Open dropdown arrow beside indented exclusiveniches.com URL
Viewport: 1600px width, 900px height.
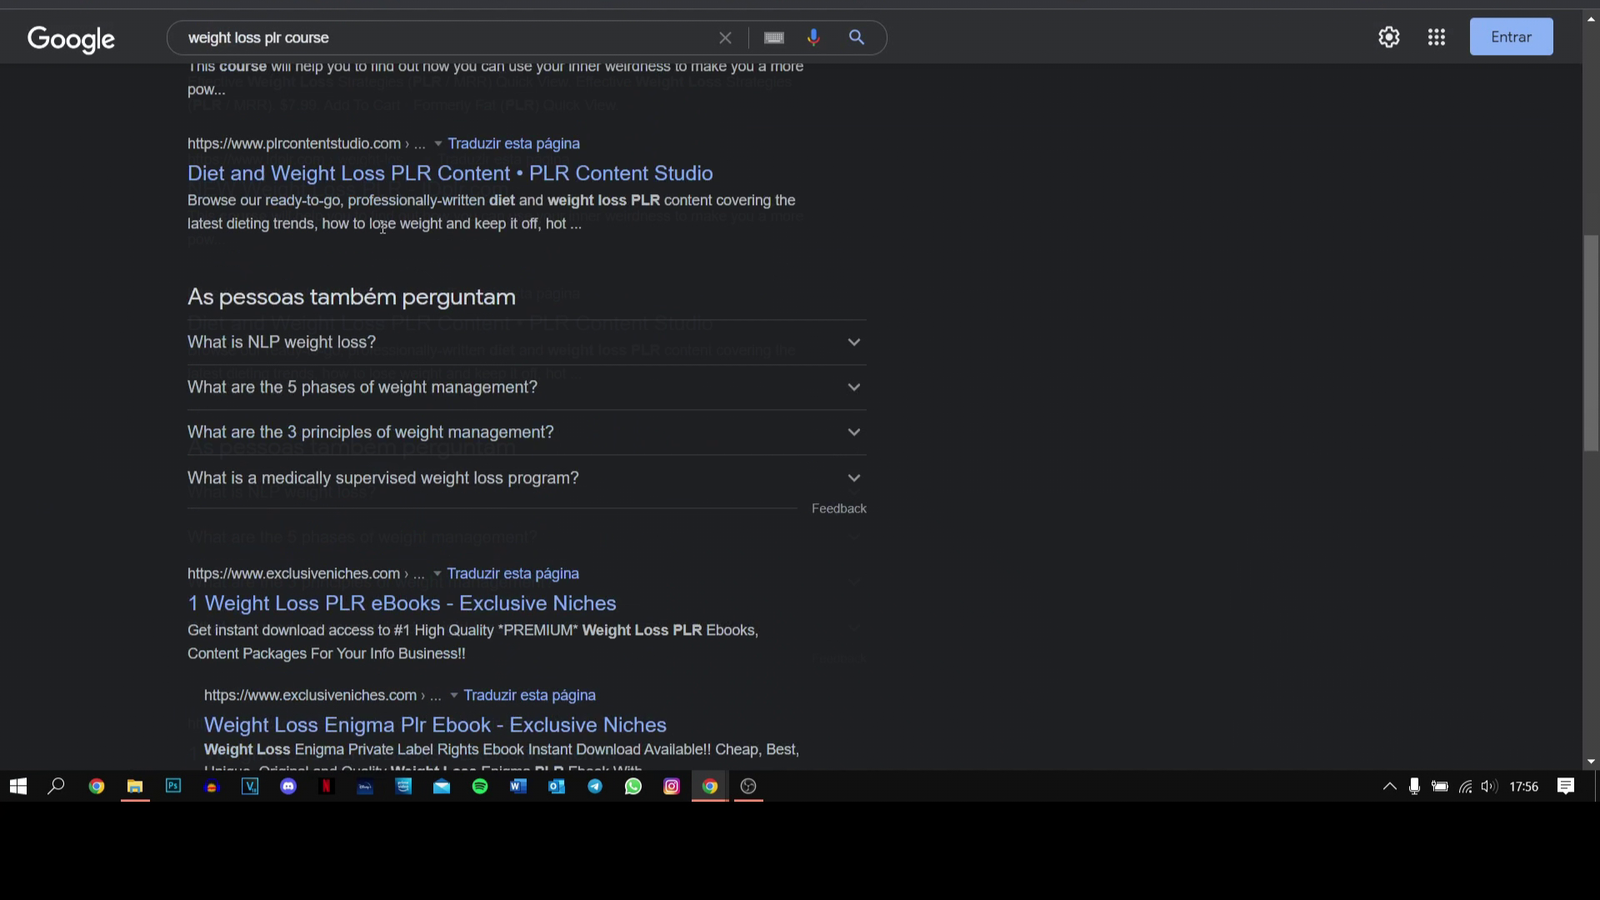[x=454, y=696]
